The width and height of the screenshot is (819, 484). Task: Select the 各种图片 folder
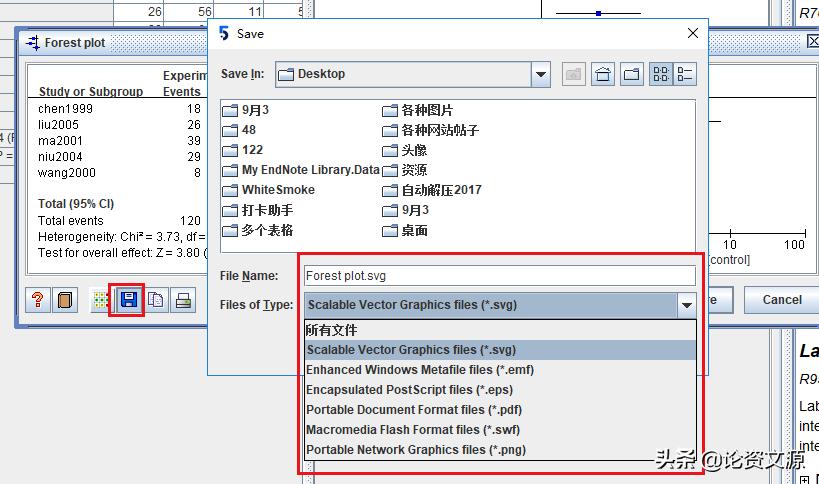click(x=418, y=110)
